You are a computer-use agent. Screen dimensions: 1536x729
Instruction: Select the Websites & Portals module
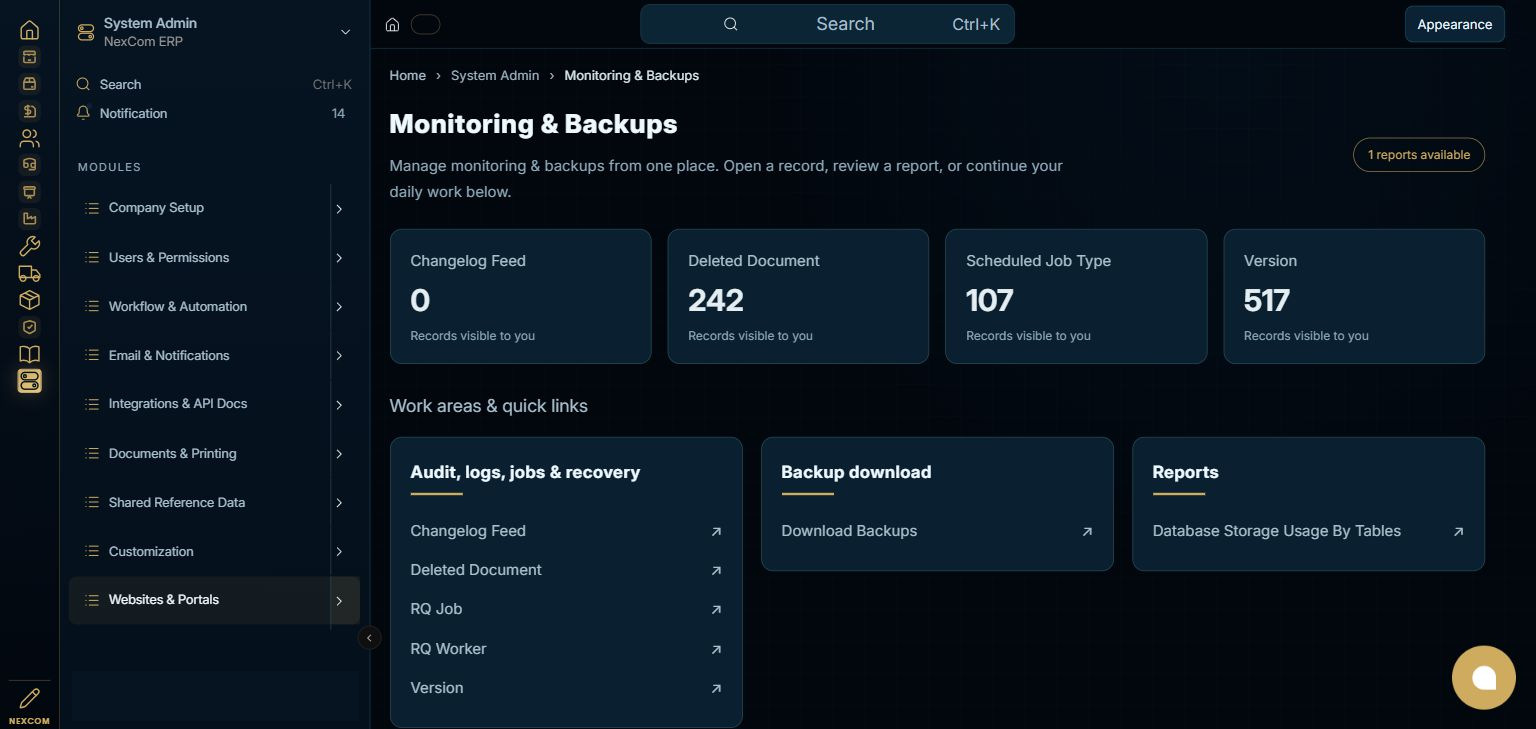point(214,600)
